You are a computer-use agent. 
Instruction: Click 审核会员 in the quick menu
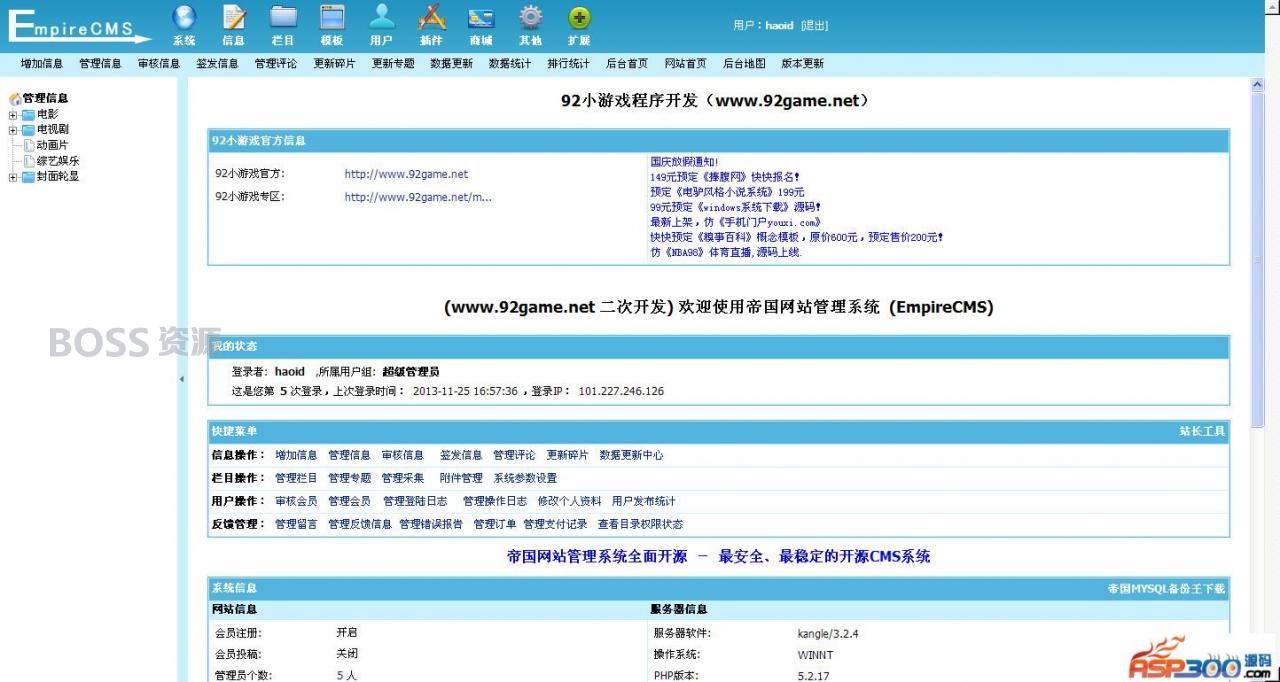tap(296, 501)
